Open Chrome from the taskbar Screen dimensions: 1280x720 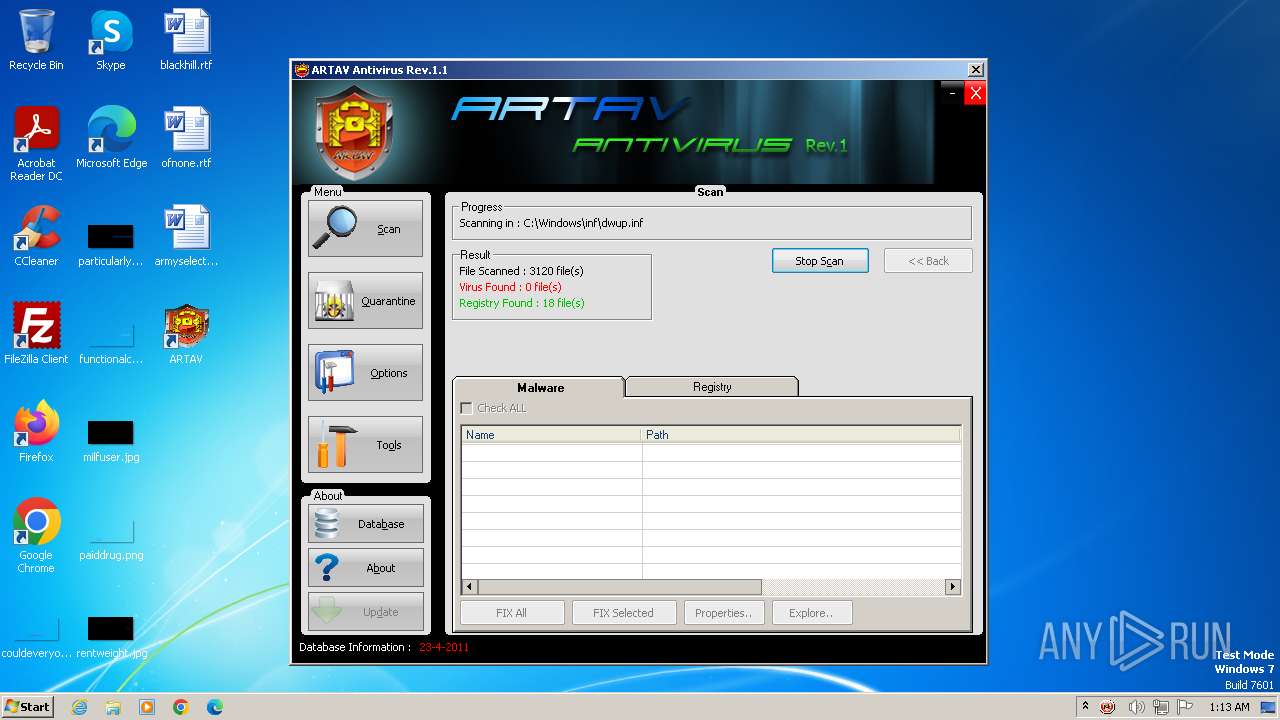[181, 707]
